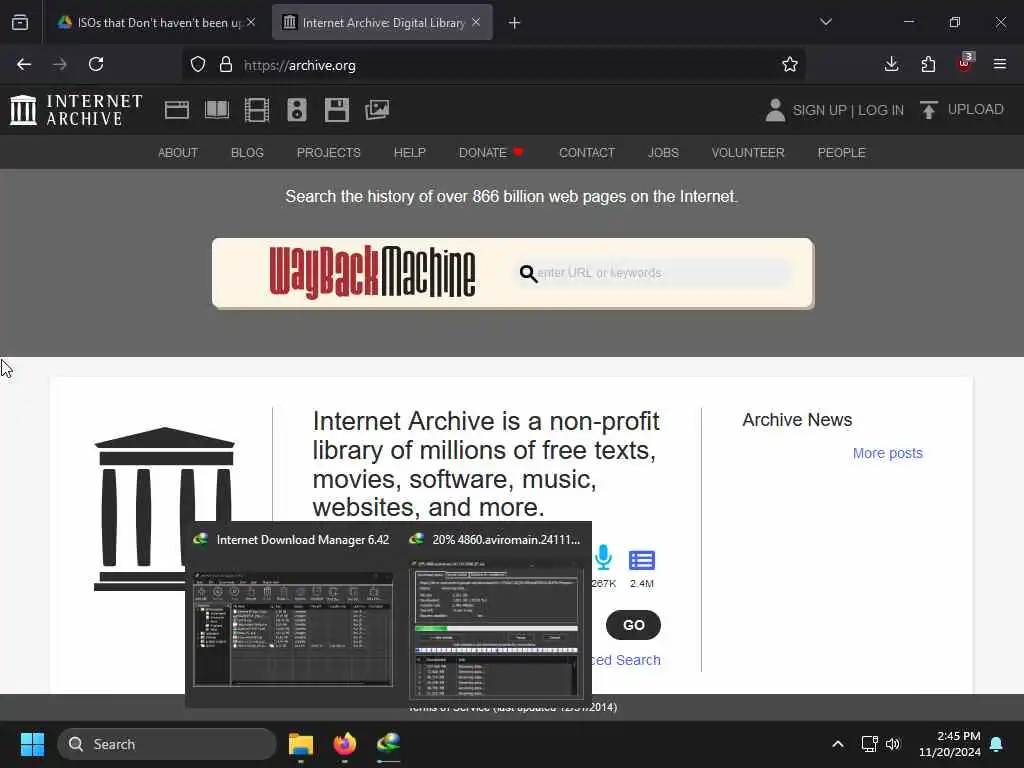Screen dimensions: 1024x768
Task: Open the Video film-strip icon
Action: pyautogui.click(x=257, y=110)
